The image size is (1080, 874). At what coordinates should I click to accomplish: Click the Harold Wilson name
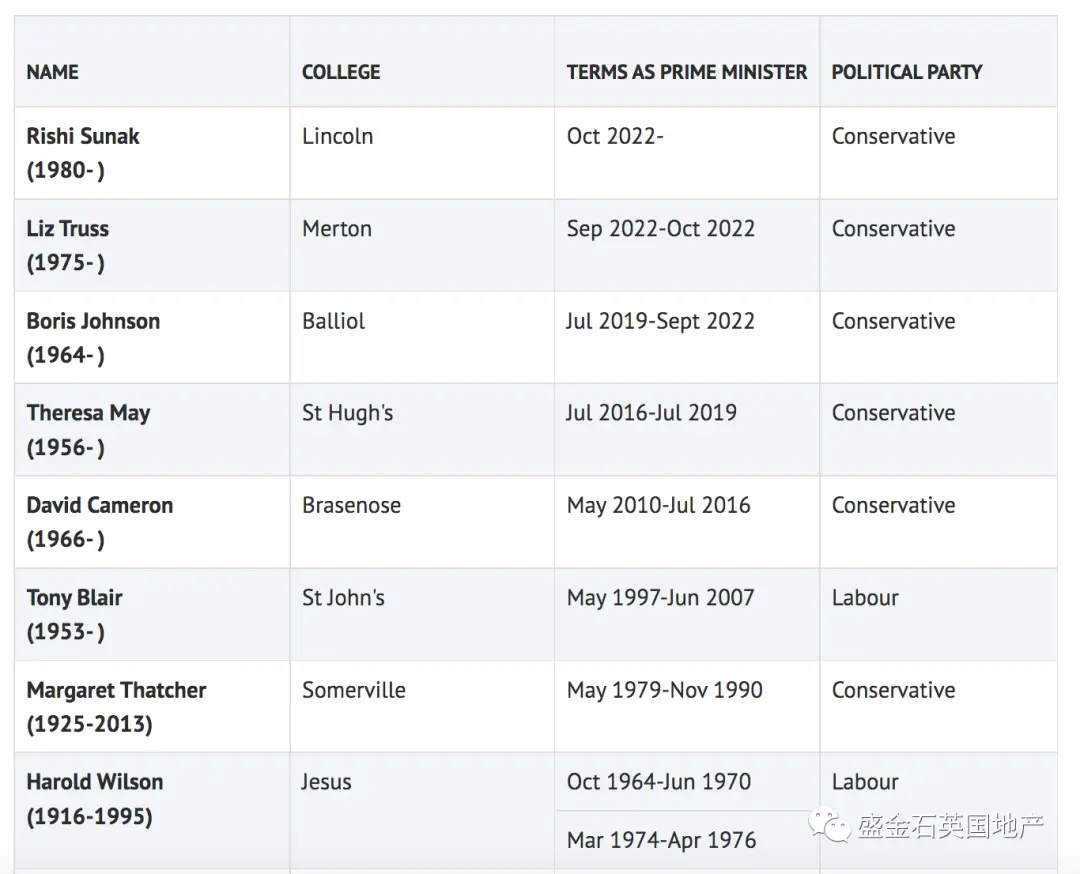[x=95, y=782]
